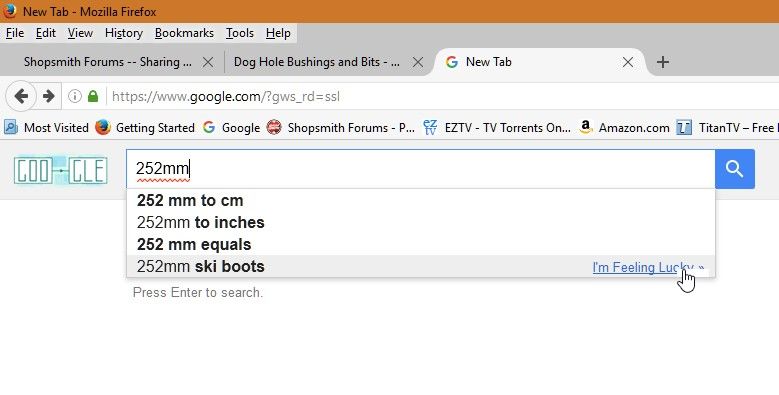Open the EZTV bookmark
Viewport: 779px width, 395px height.
496,128
